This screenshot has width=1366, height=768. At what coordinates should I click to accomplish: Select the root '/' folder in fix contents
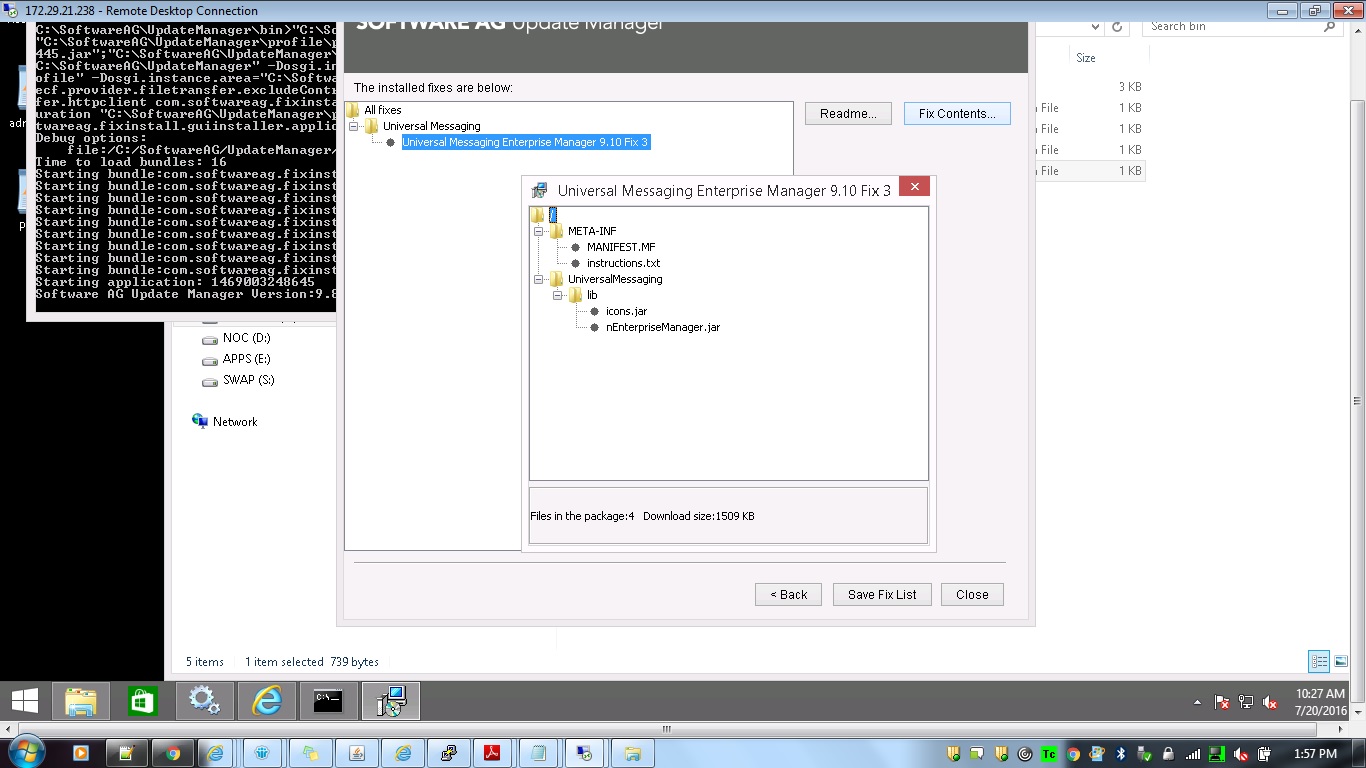pyautogui.click(x=552, y=215)
